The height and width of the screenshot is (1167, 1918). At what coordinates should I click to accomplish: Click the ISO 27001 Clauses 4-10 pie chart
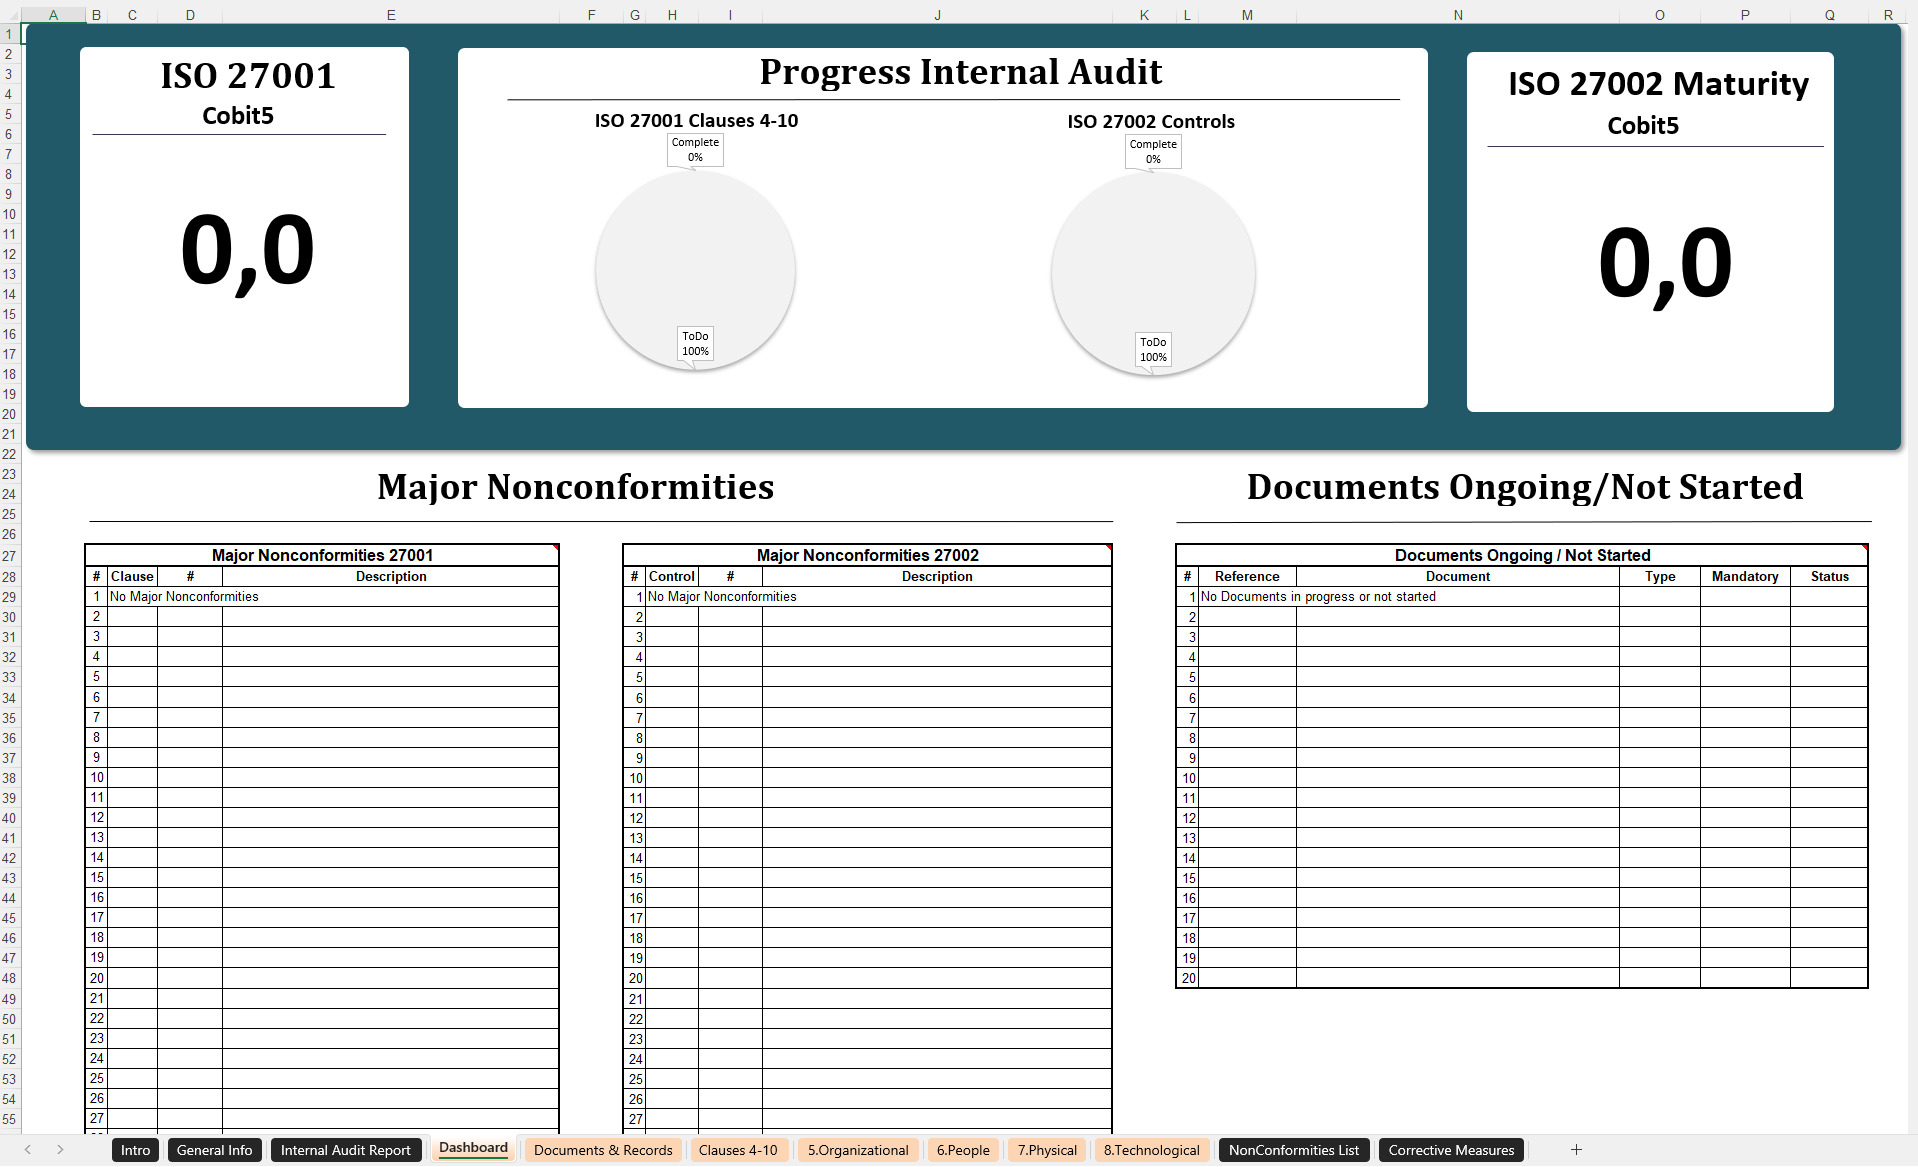point(695,270)
